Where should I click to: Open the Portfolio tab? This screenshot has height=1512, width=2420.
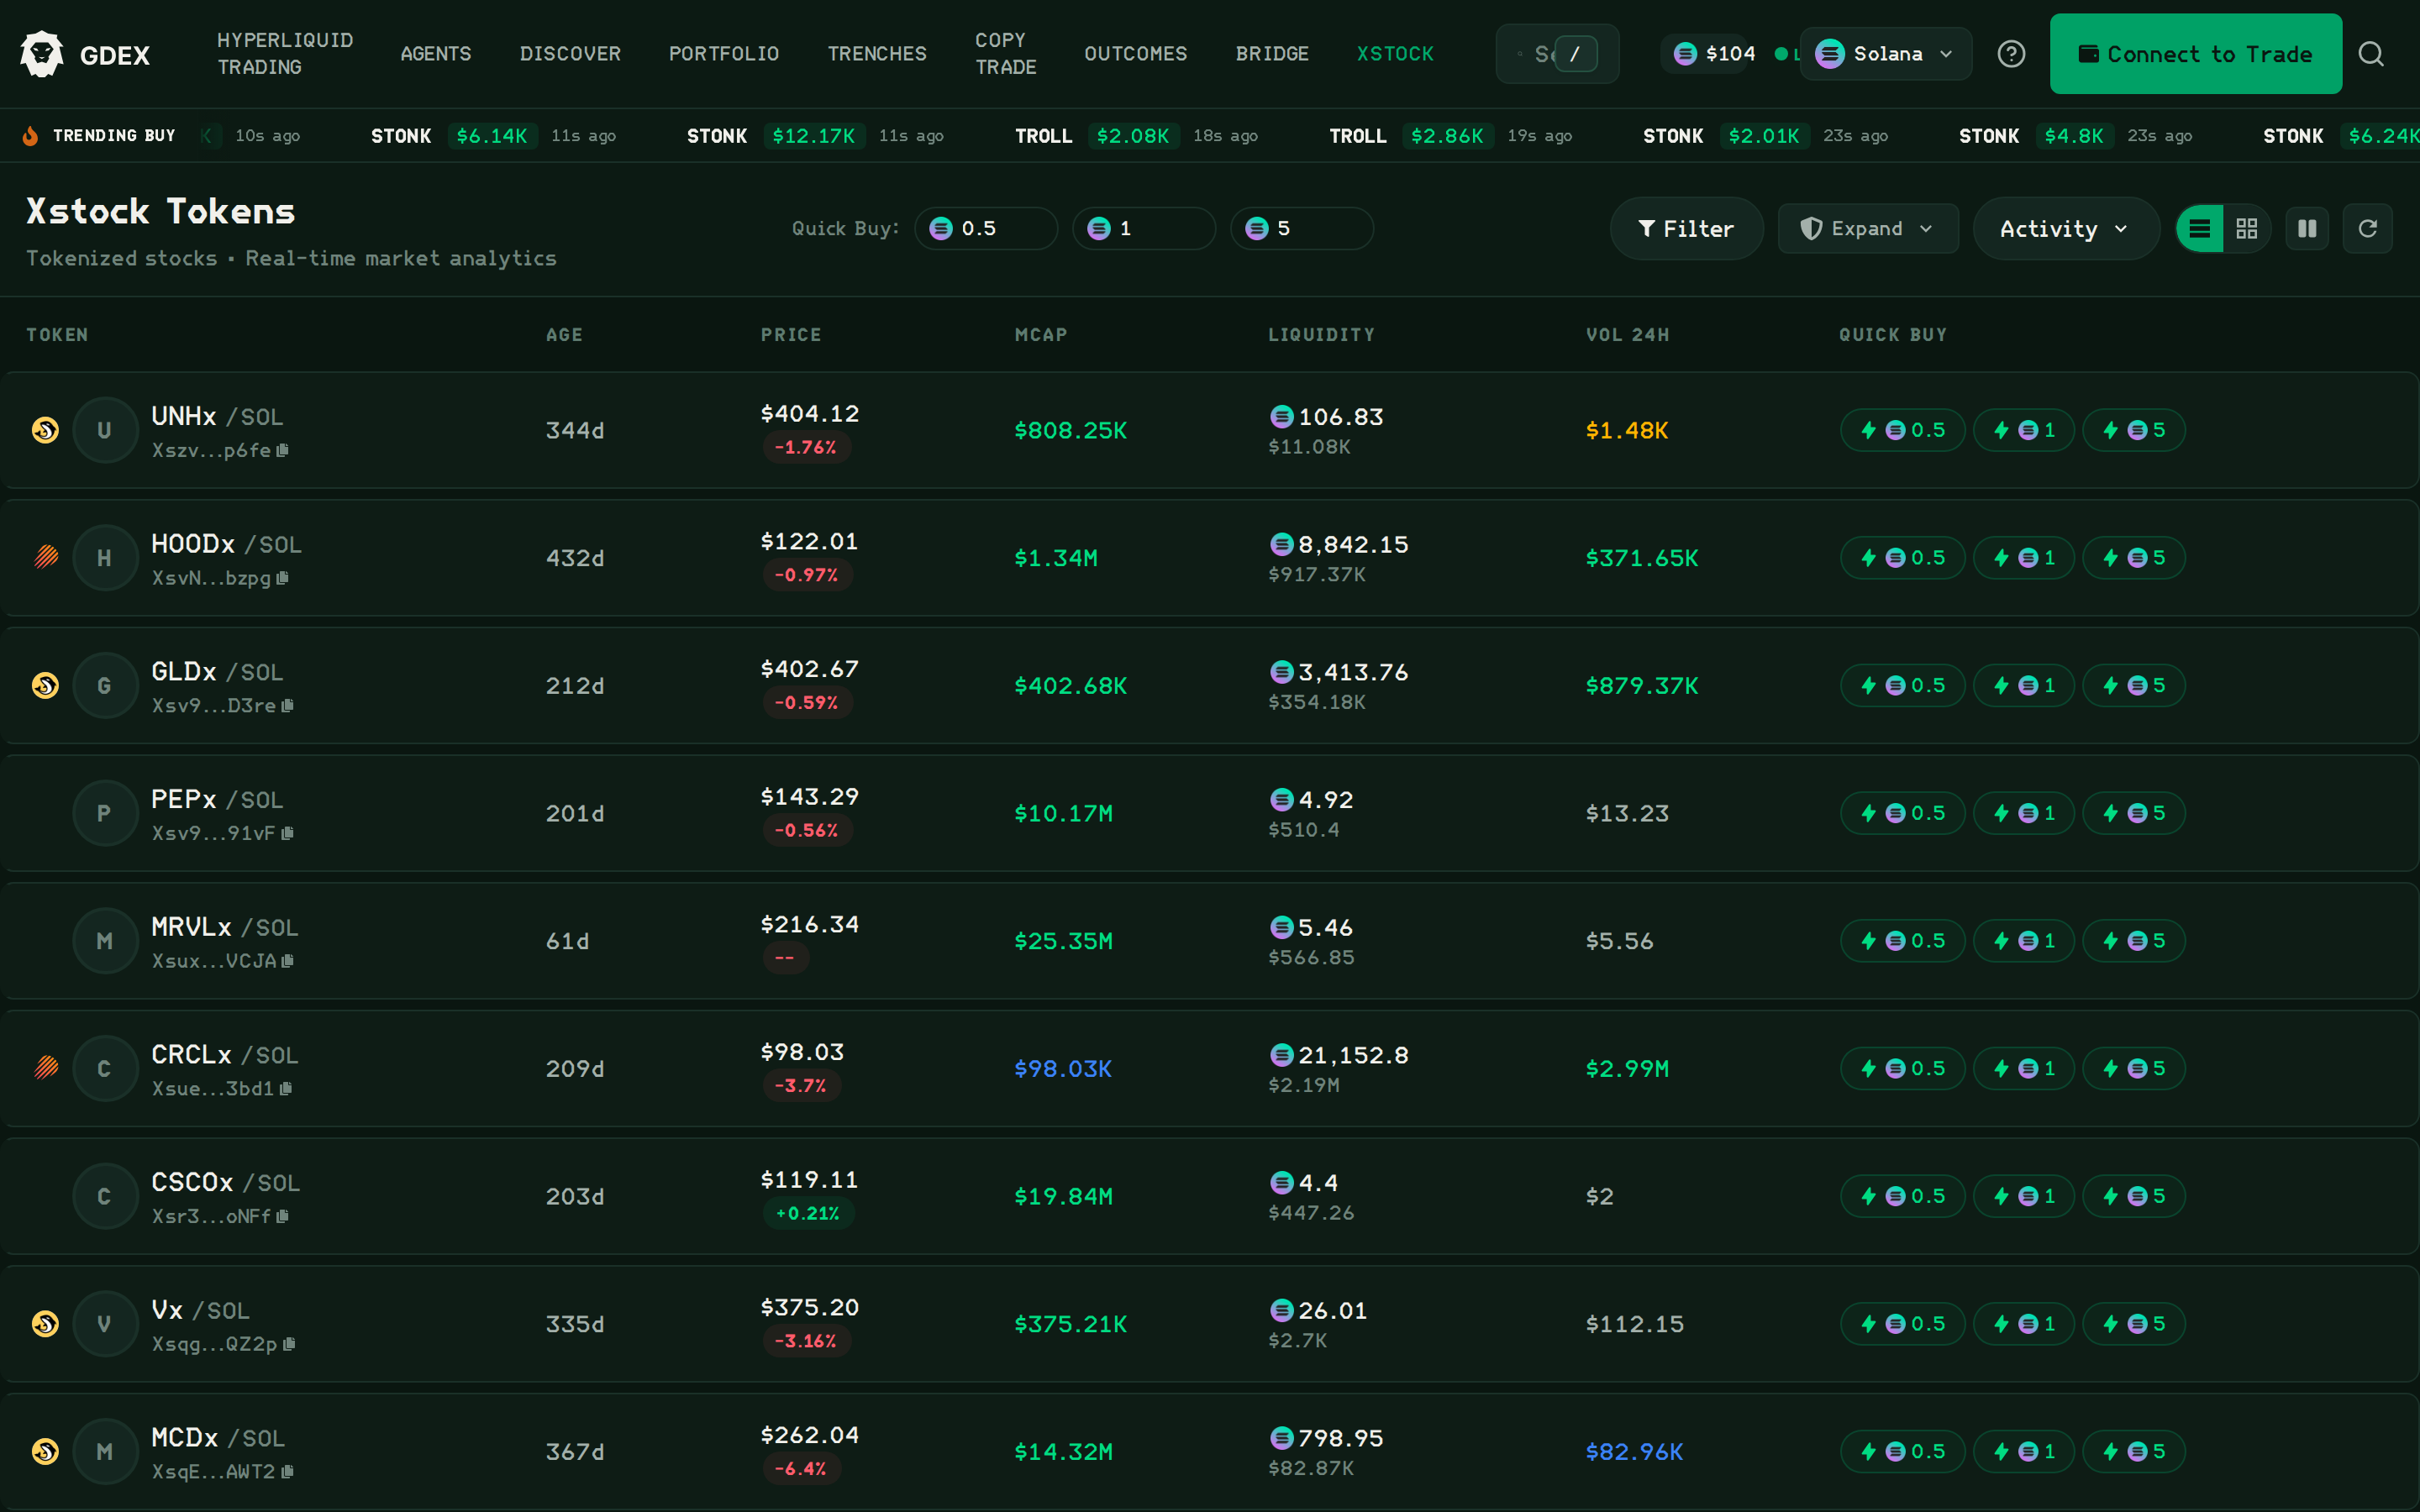724,54
